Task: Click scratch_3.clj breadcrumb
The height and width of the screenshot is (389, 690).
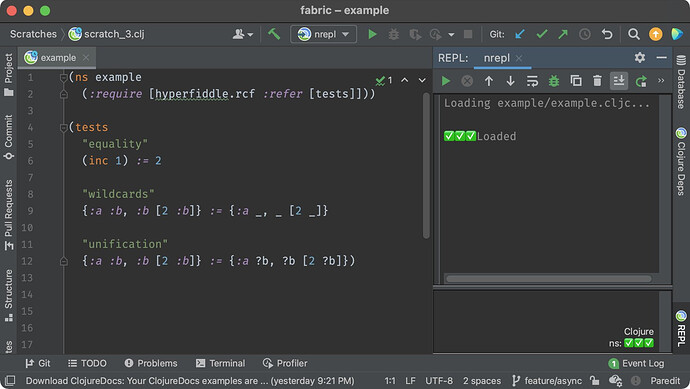Action: [106, 34]
